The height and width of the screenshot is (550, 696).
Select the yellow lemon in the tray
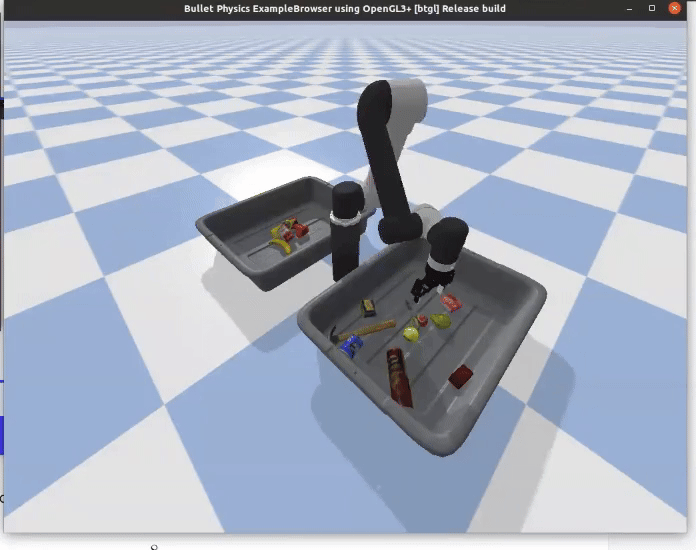411,334
